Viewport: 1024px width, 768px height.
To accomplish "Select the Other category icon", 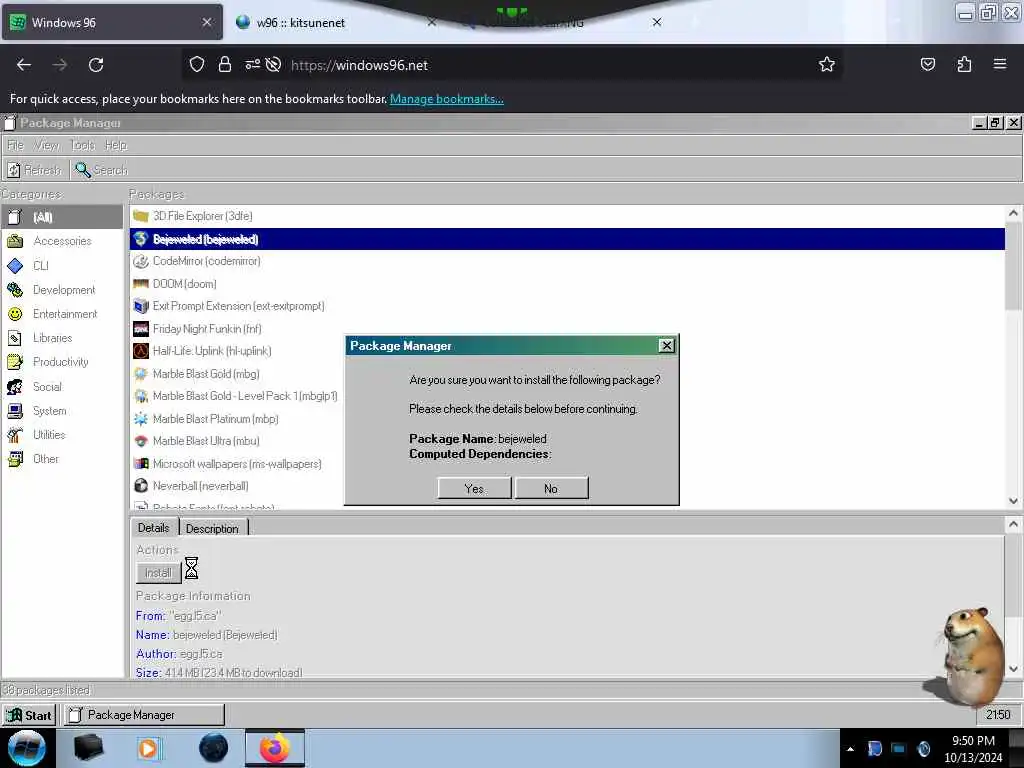I will click(15, 459).
